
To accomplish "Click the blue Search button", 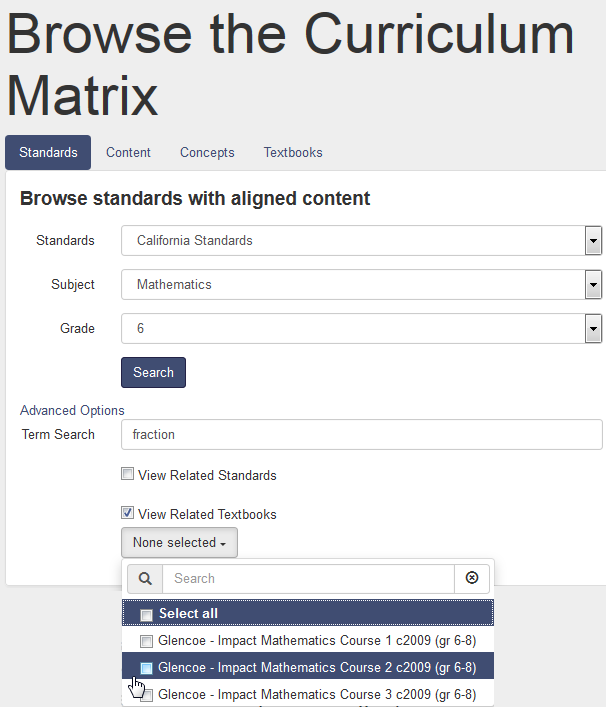I will coord(153,372).
